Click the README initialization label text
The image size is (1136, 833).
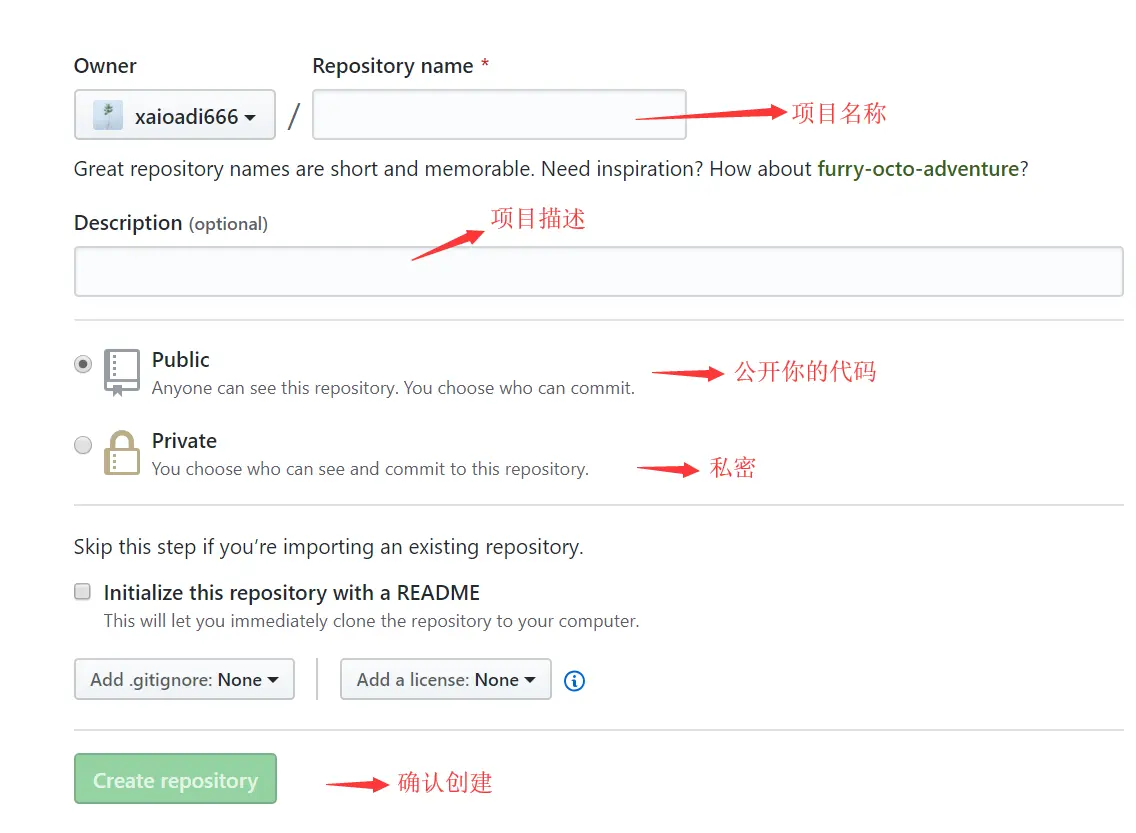click(292, 593)
